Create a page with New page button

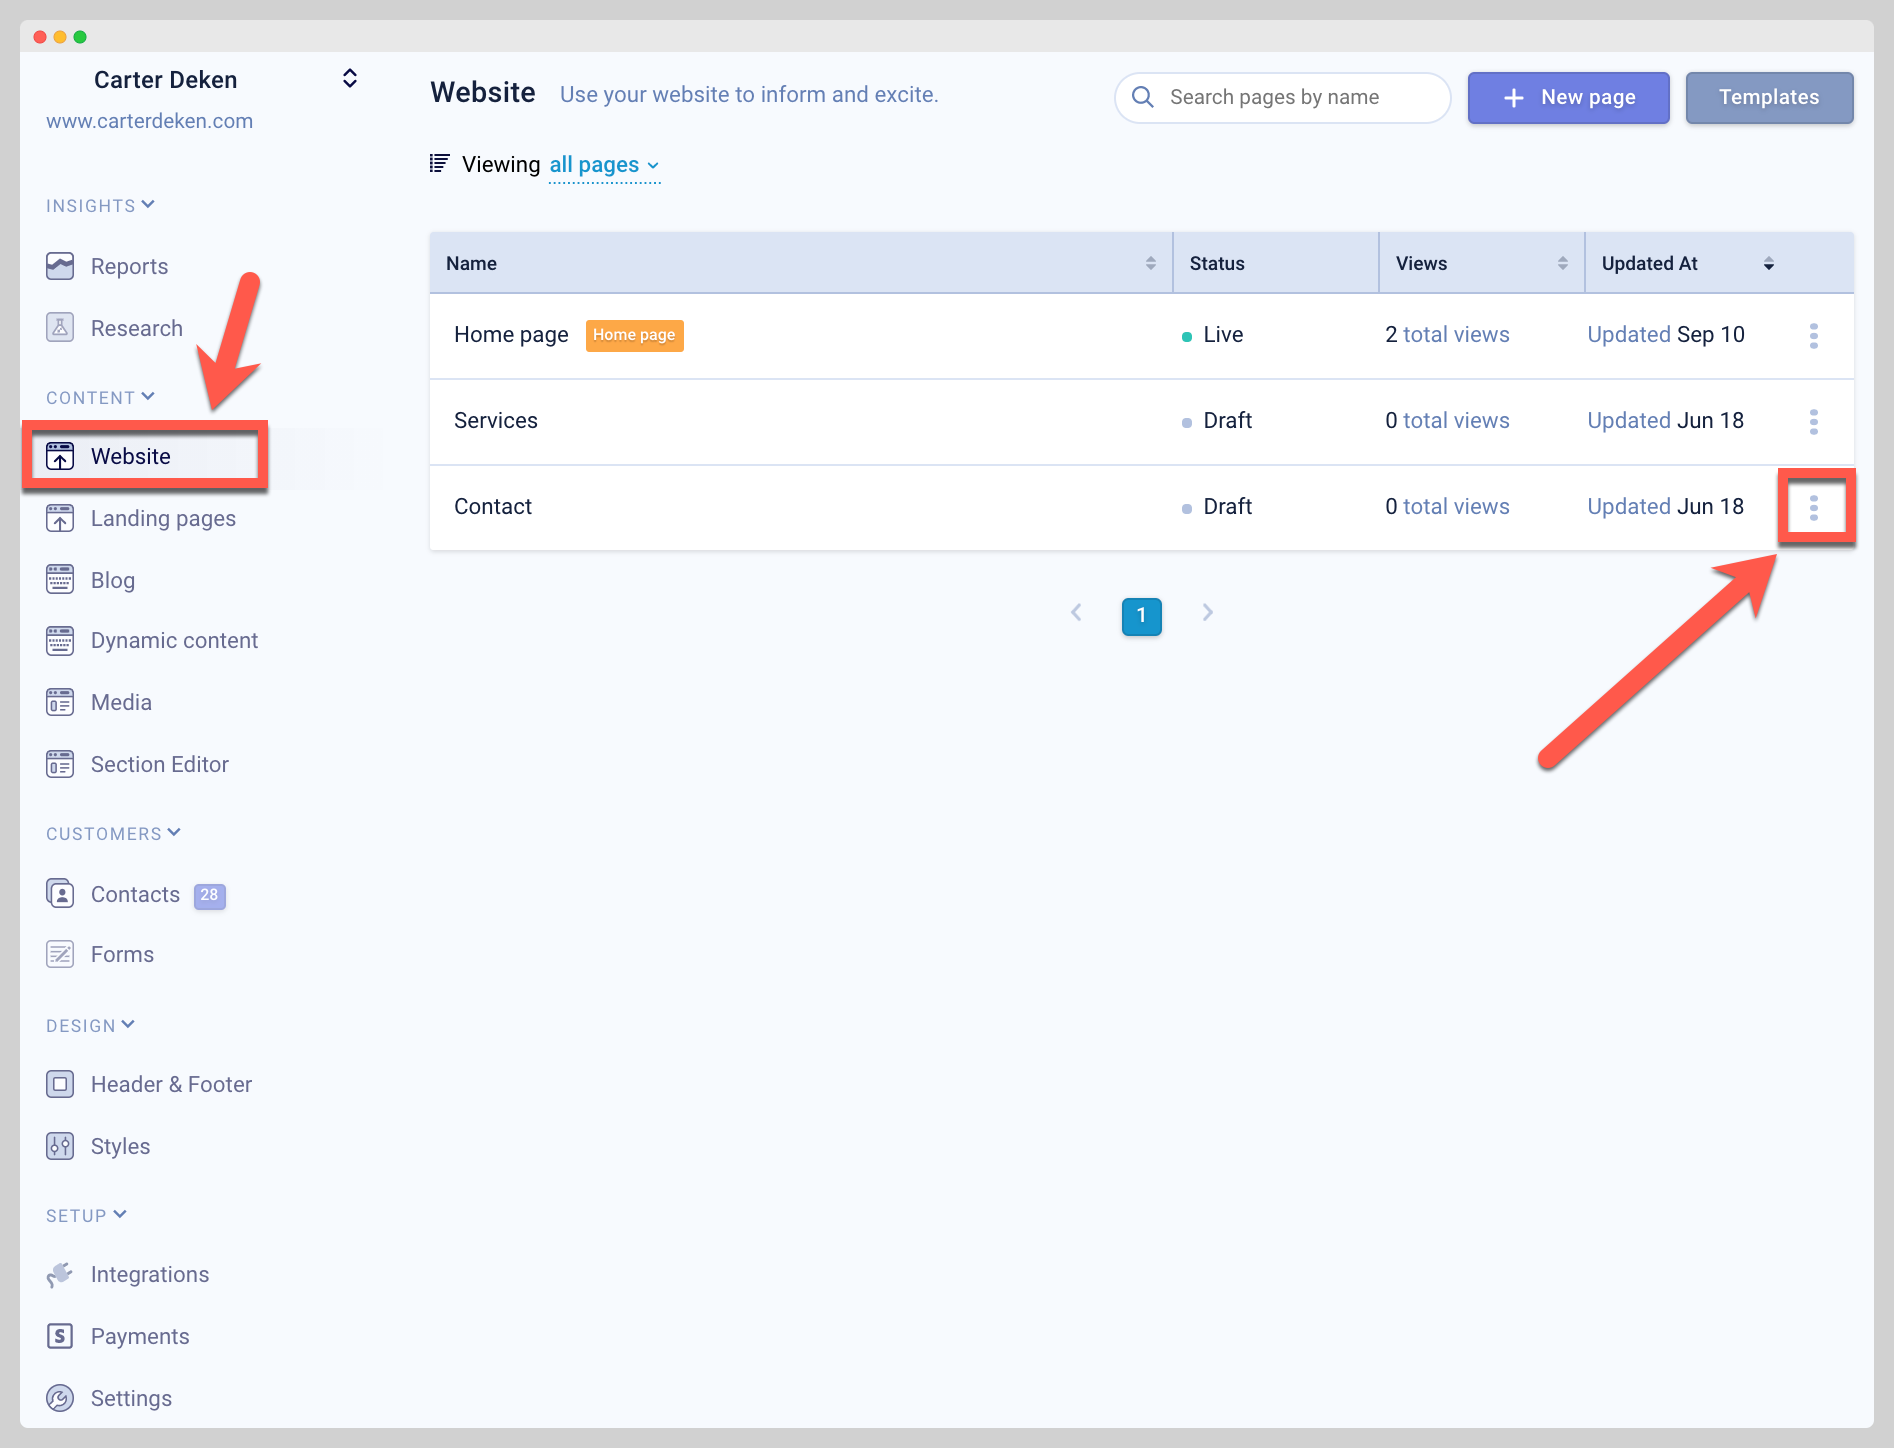(x=1568, y=97)
